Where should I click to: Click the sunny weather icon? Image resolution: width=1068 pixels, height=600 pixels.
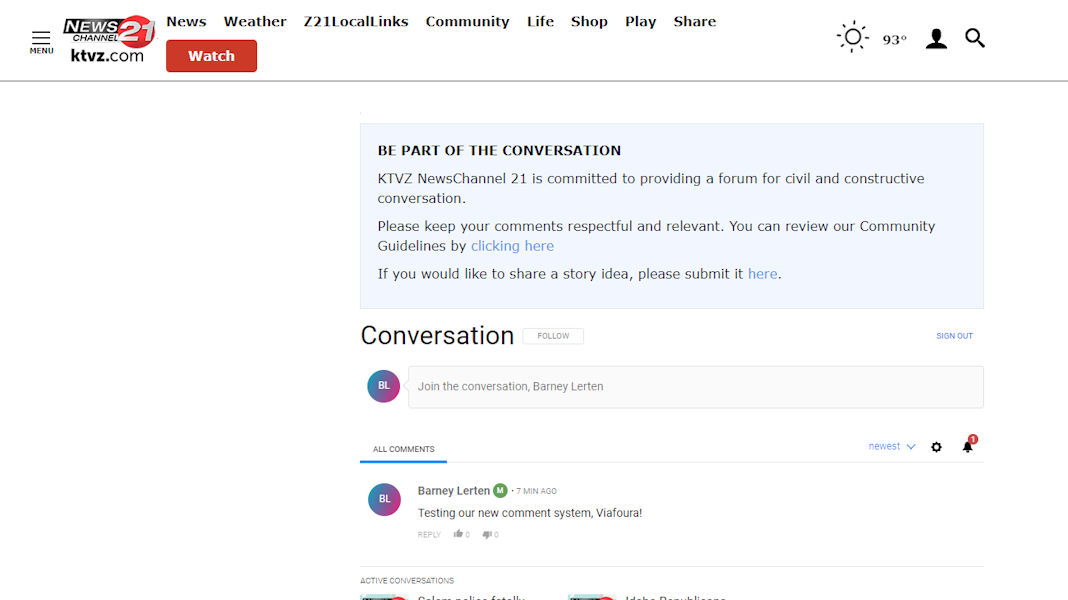pos(852,39)
